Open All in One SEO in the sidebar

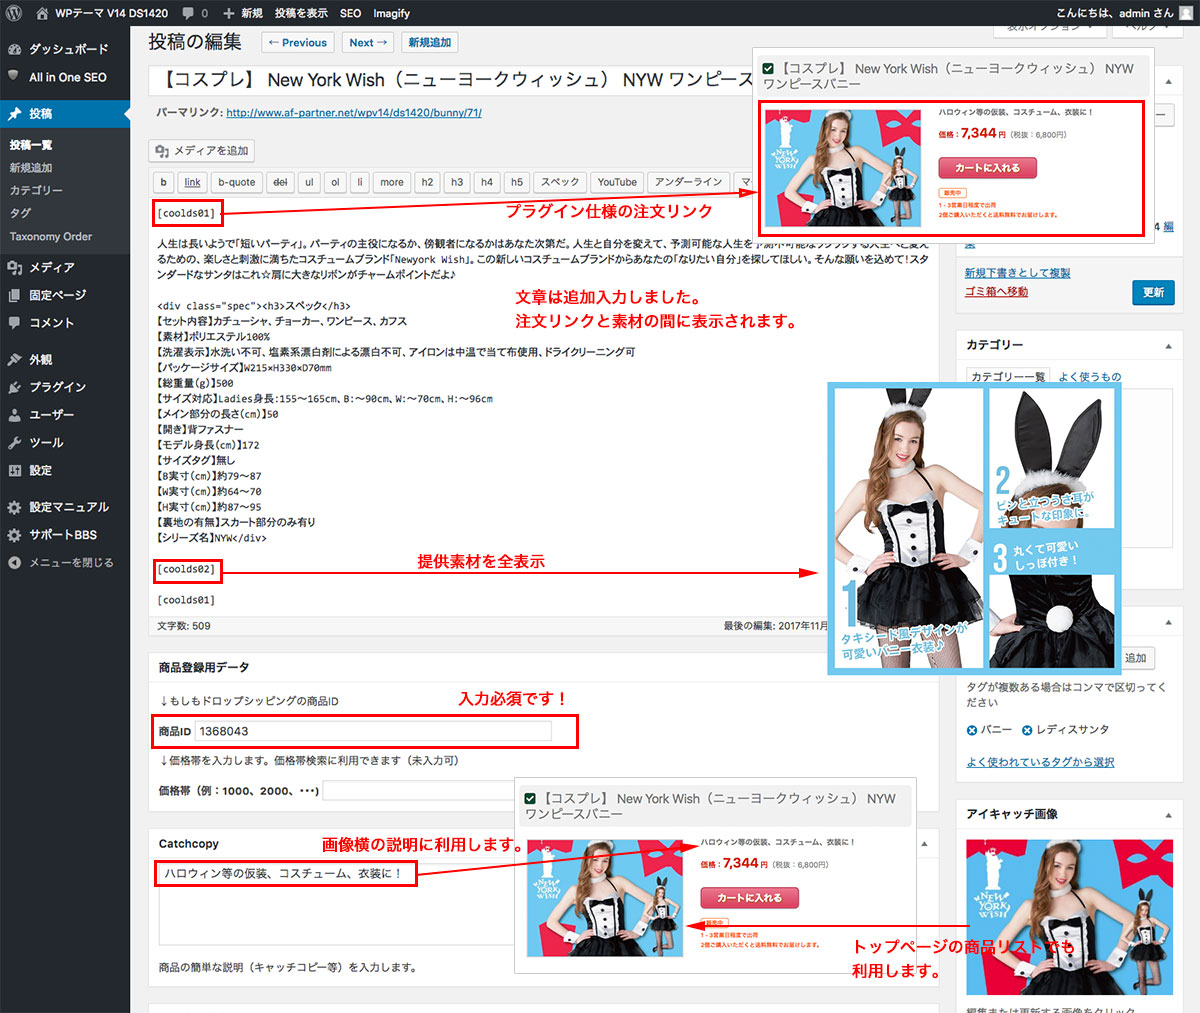[65, 77]
